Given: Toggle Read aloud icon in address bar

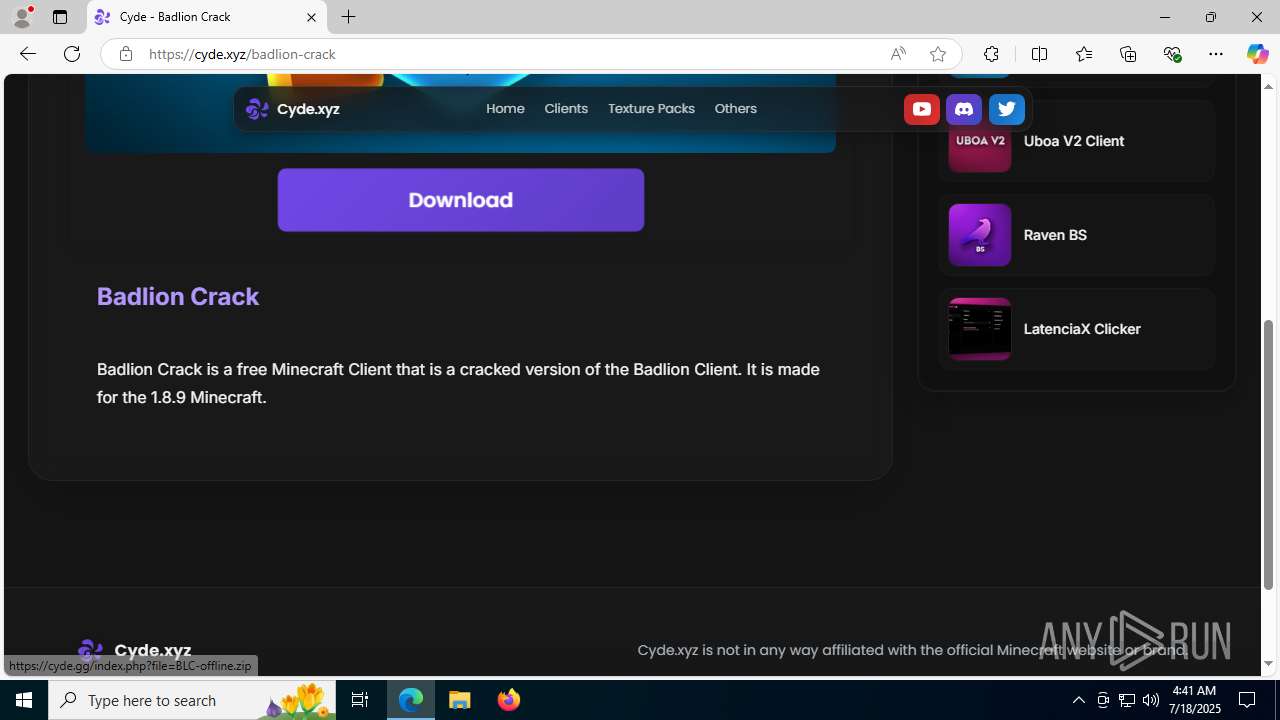Looking at the screenshot, I should pyautogui.click(x=898, y=54).
